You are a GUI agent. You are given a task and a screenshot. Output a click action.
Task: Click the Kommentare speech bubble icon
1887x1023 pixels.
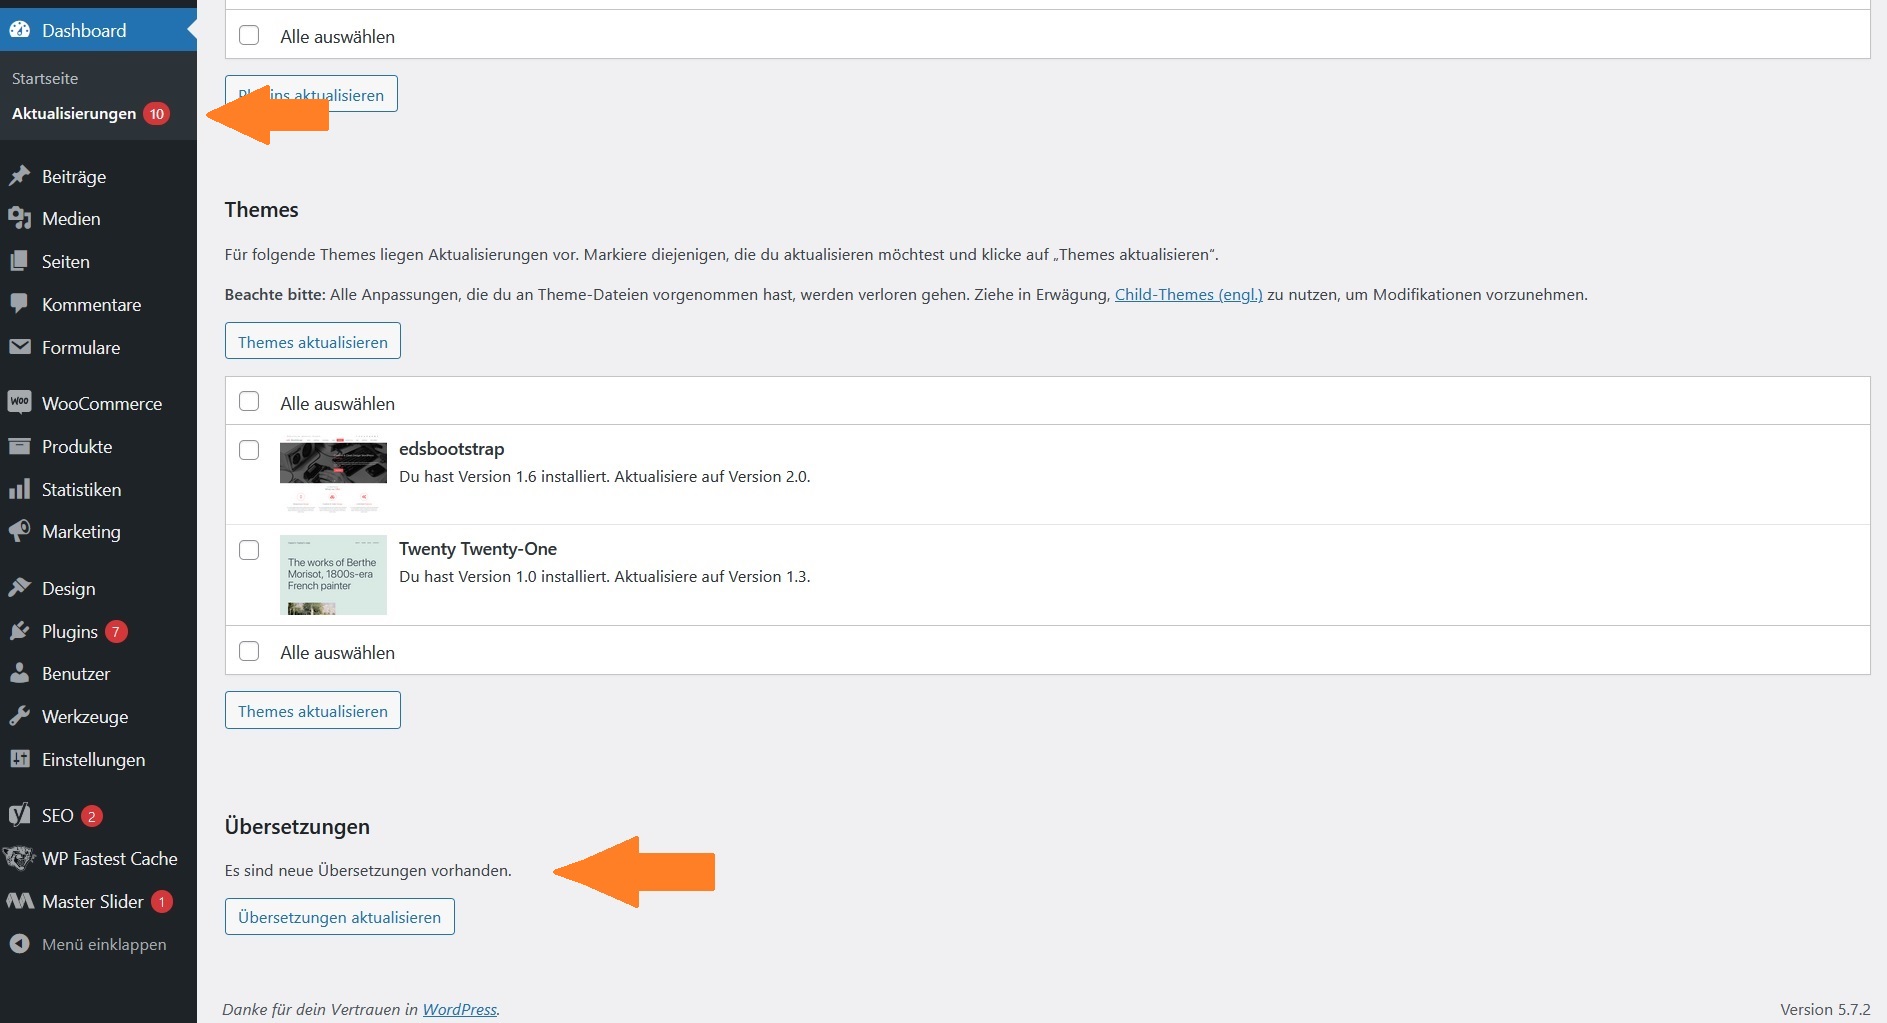tap(20, 304)
